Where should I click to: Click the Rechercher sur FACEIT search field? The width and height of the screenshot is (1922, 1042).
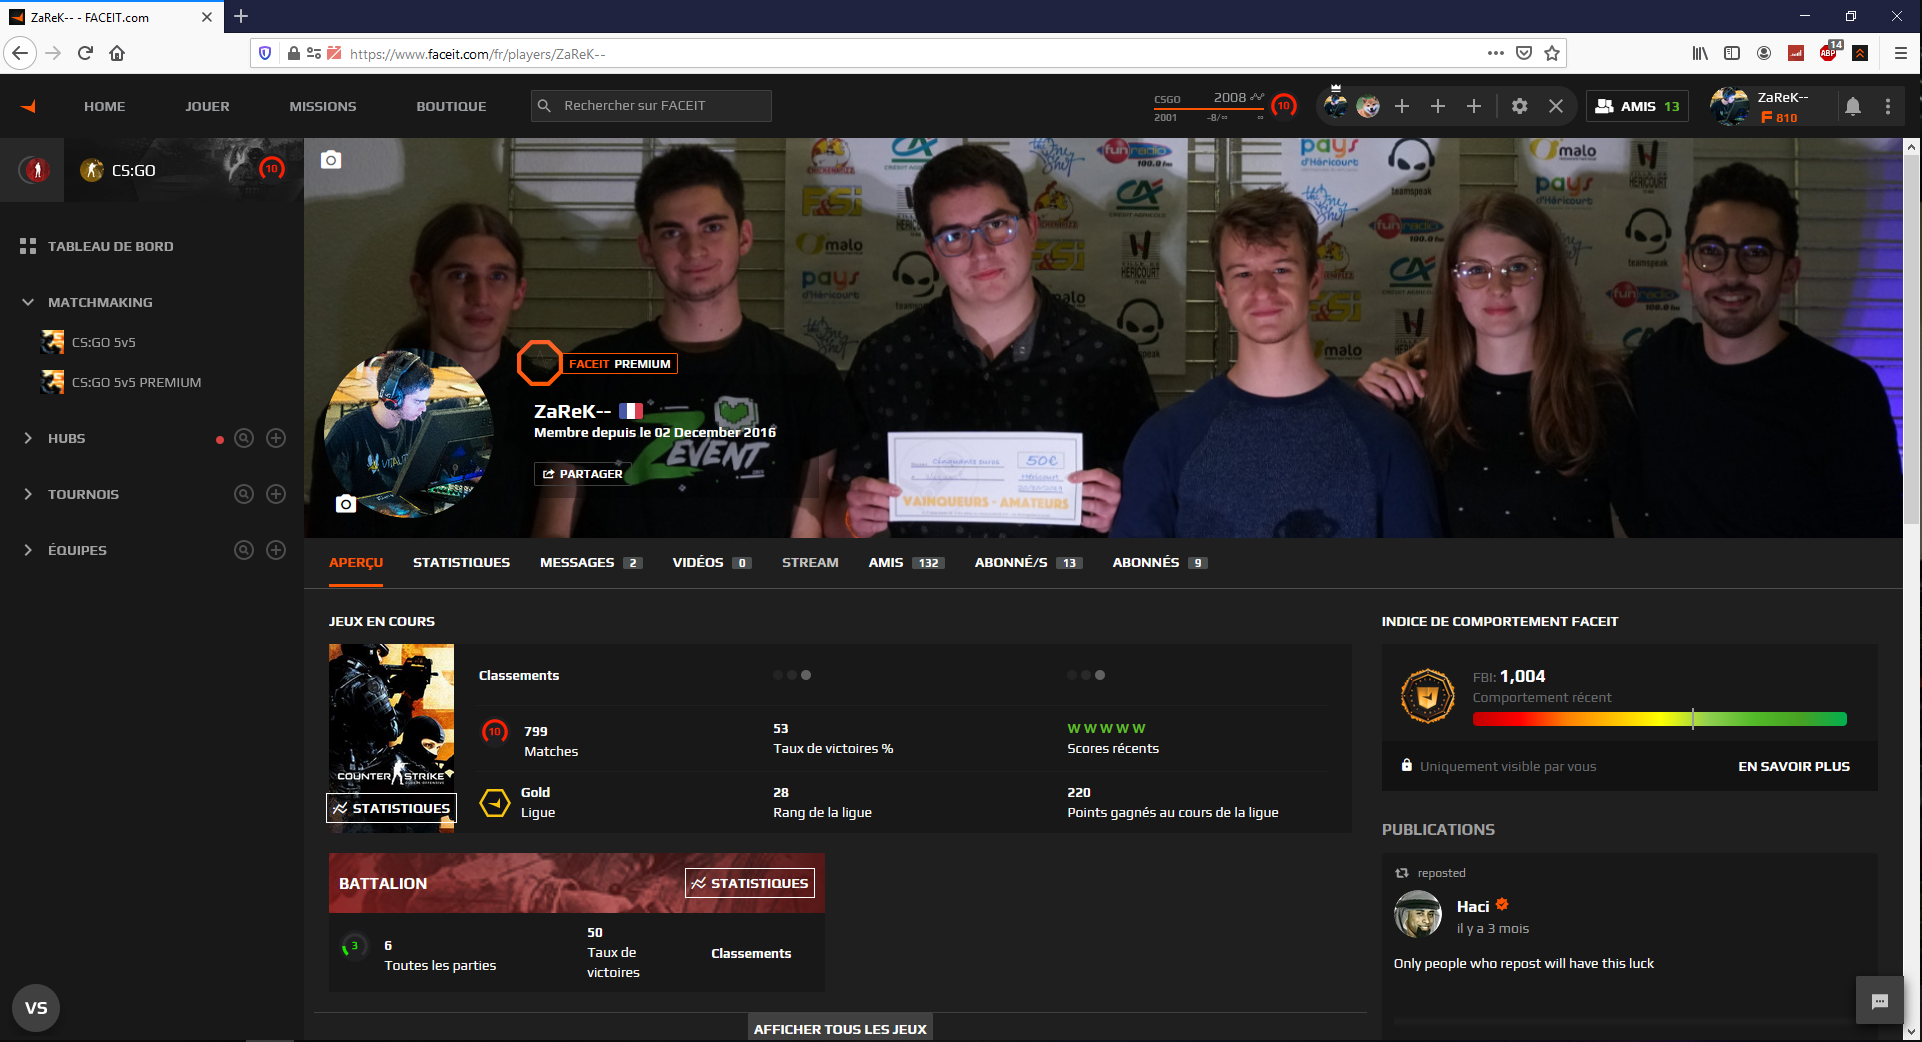click(x=651, y=106)
